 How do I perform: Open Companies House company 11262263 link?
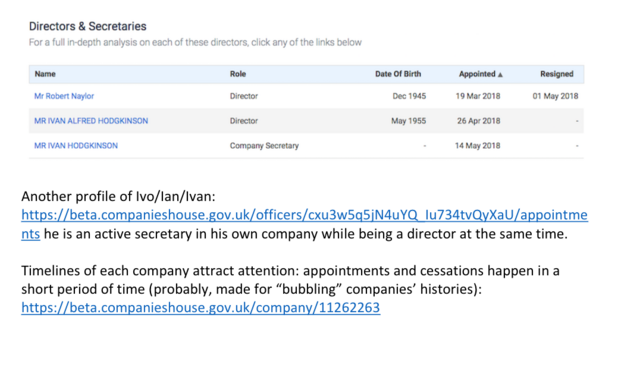pos(200,308)
